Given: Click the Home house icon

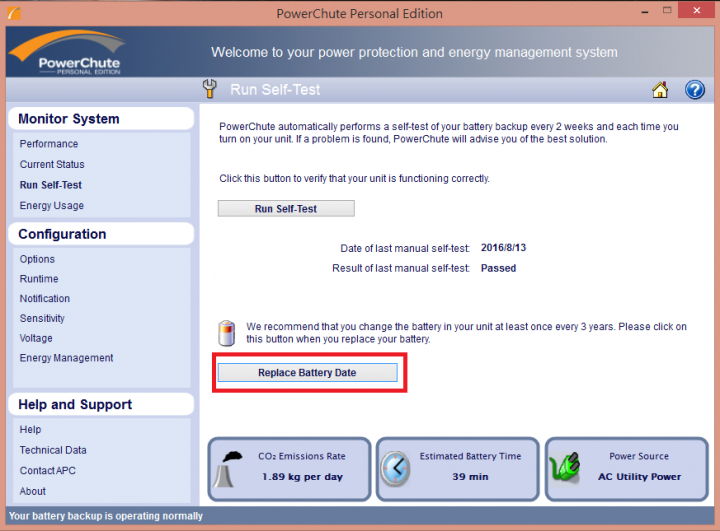Looking at the screenshot, I should [x=660, y=90].
